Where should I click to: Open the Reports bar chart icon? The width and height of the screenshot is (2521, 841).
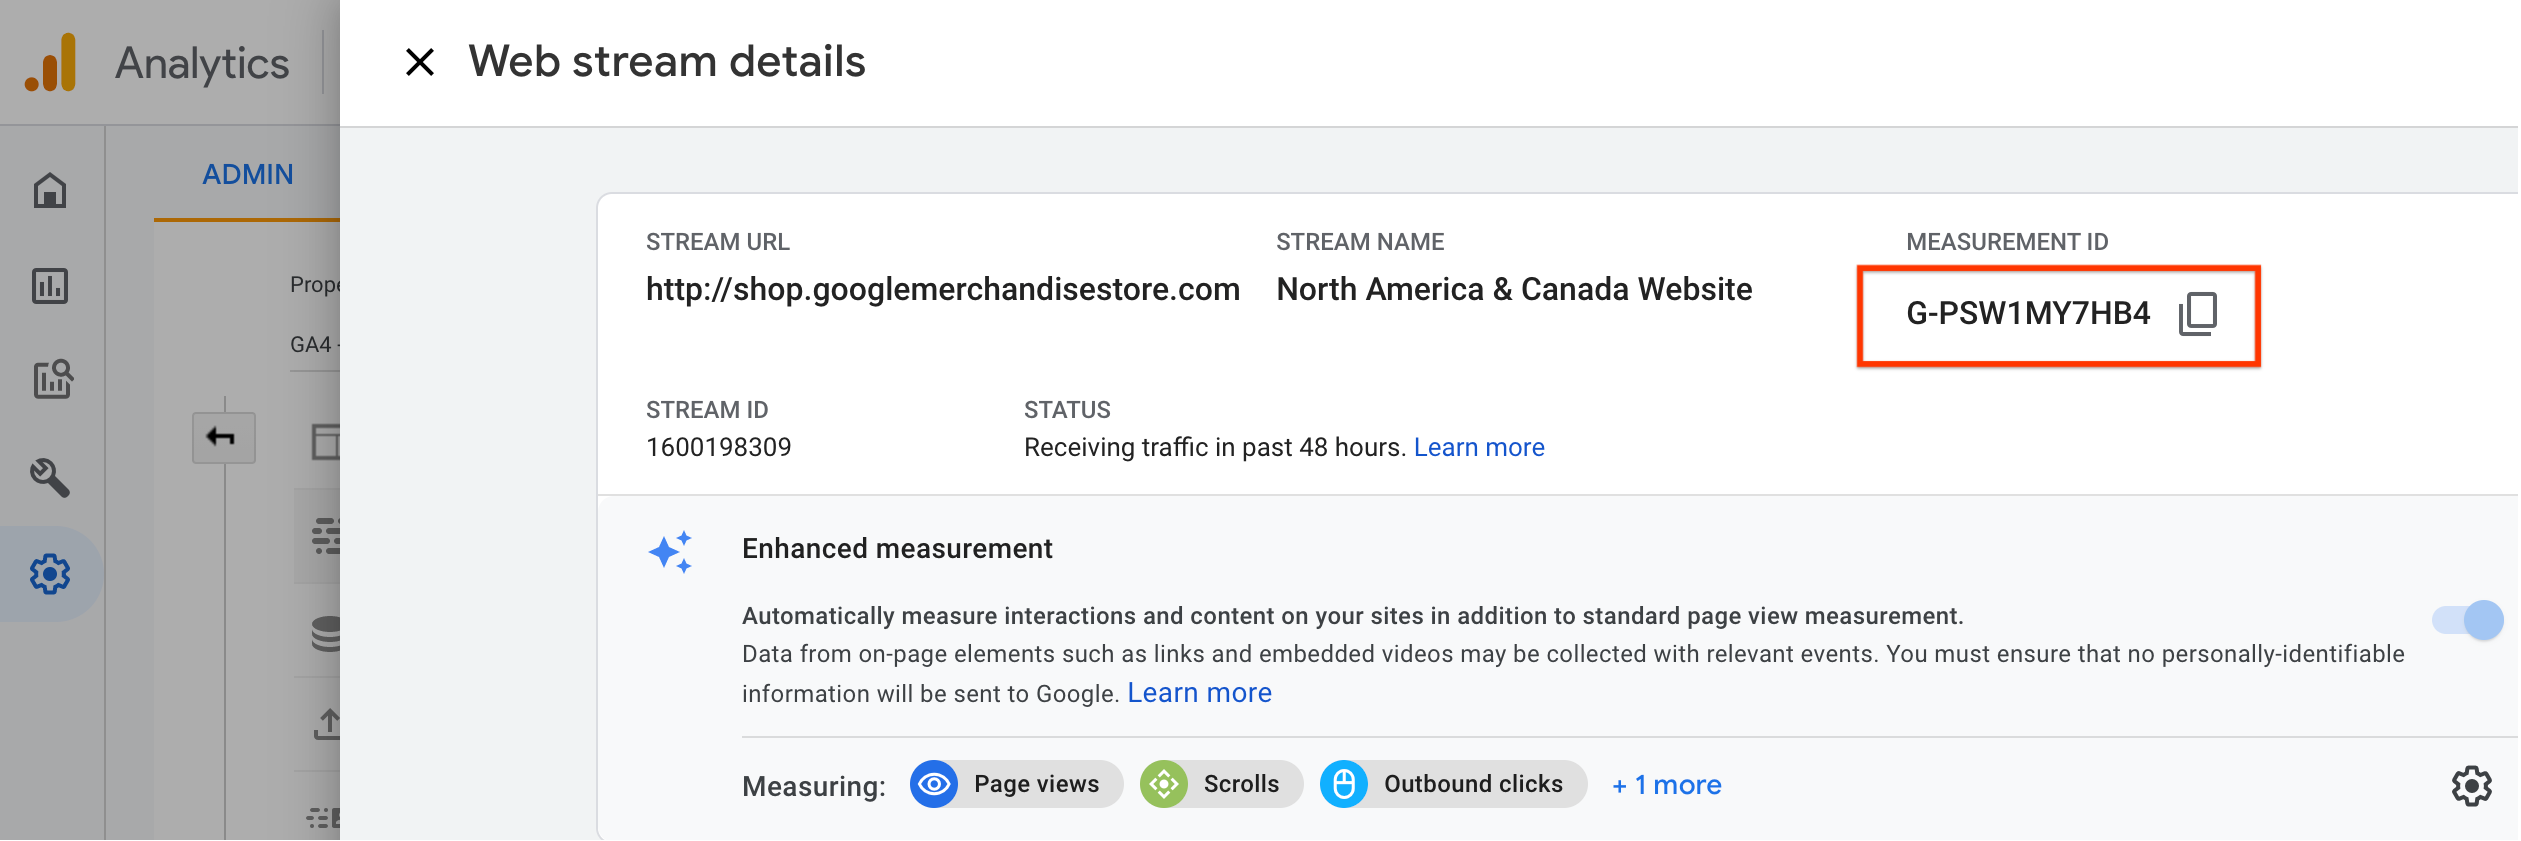tap(50, 286)
